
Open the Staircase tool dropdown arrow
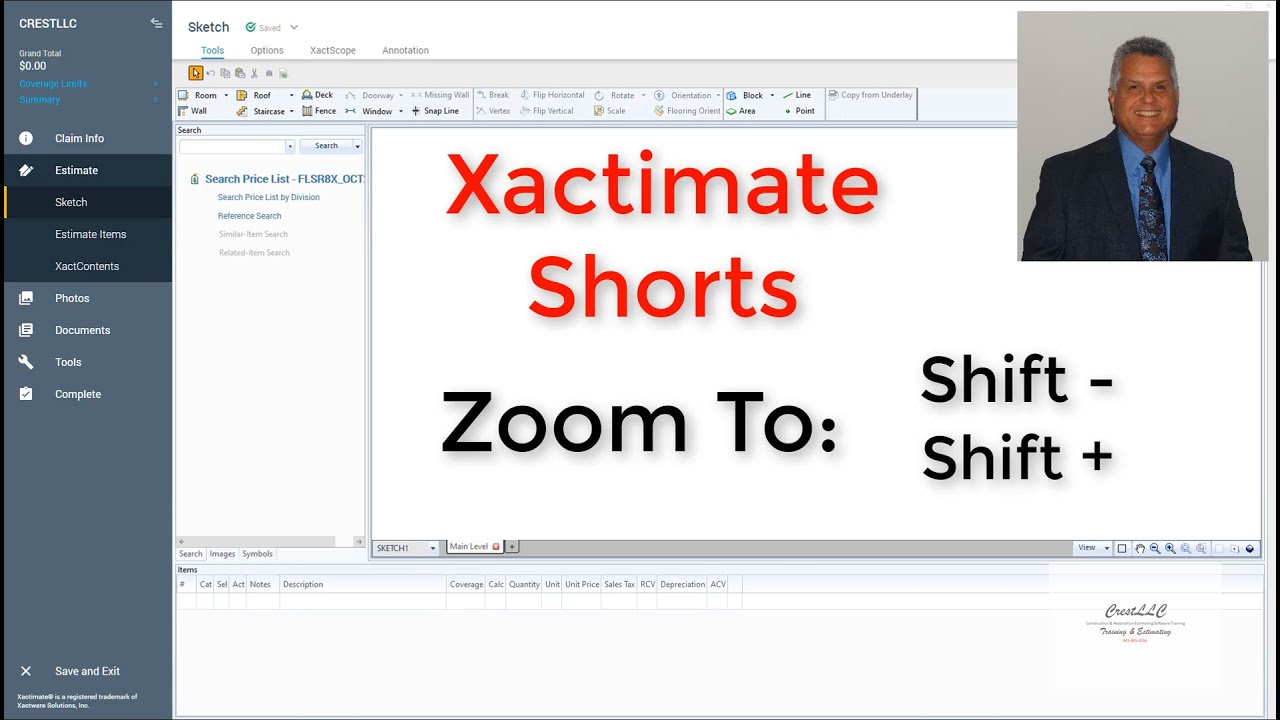click(291, 111)
